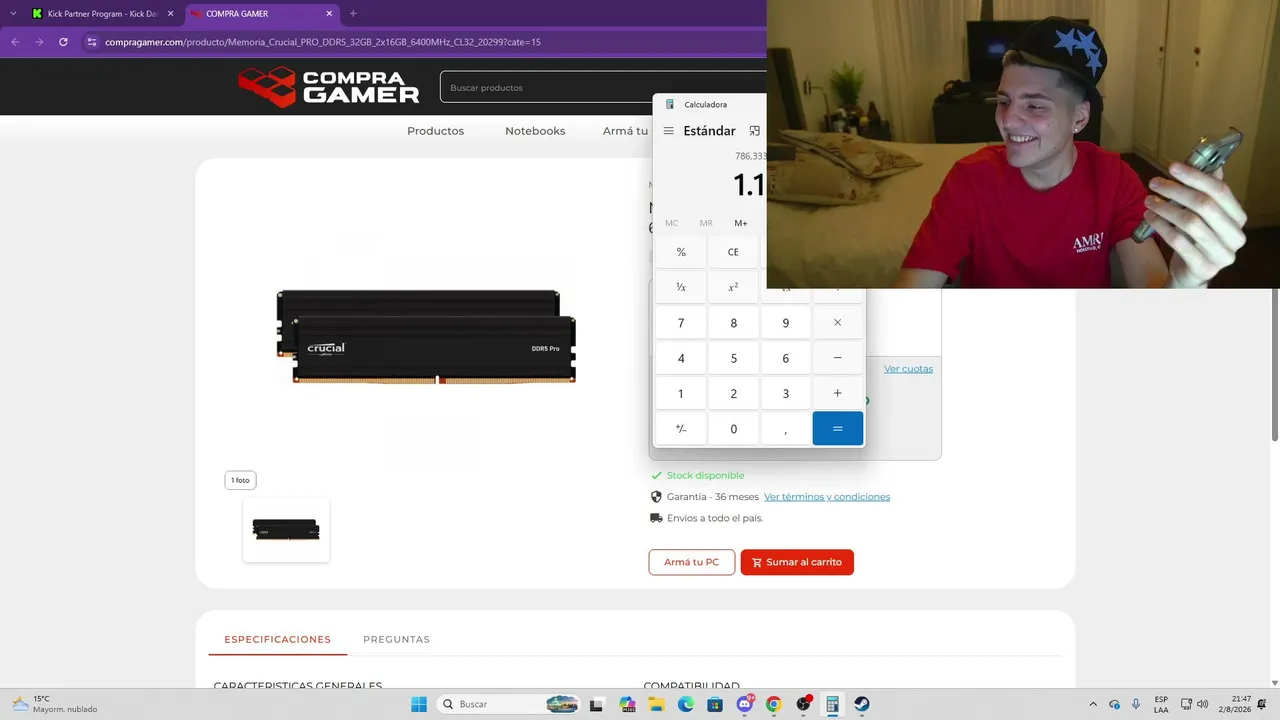Click the percent key in Calculator
Viewport: 1280px width, 720px height.
pyautogui.click(x=681, y=252)
